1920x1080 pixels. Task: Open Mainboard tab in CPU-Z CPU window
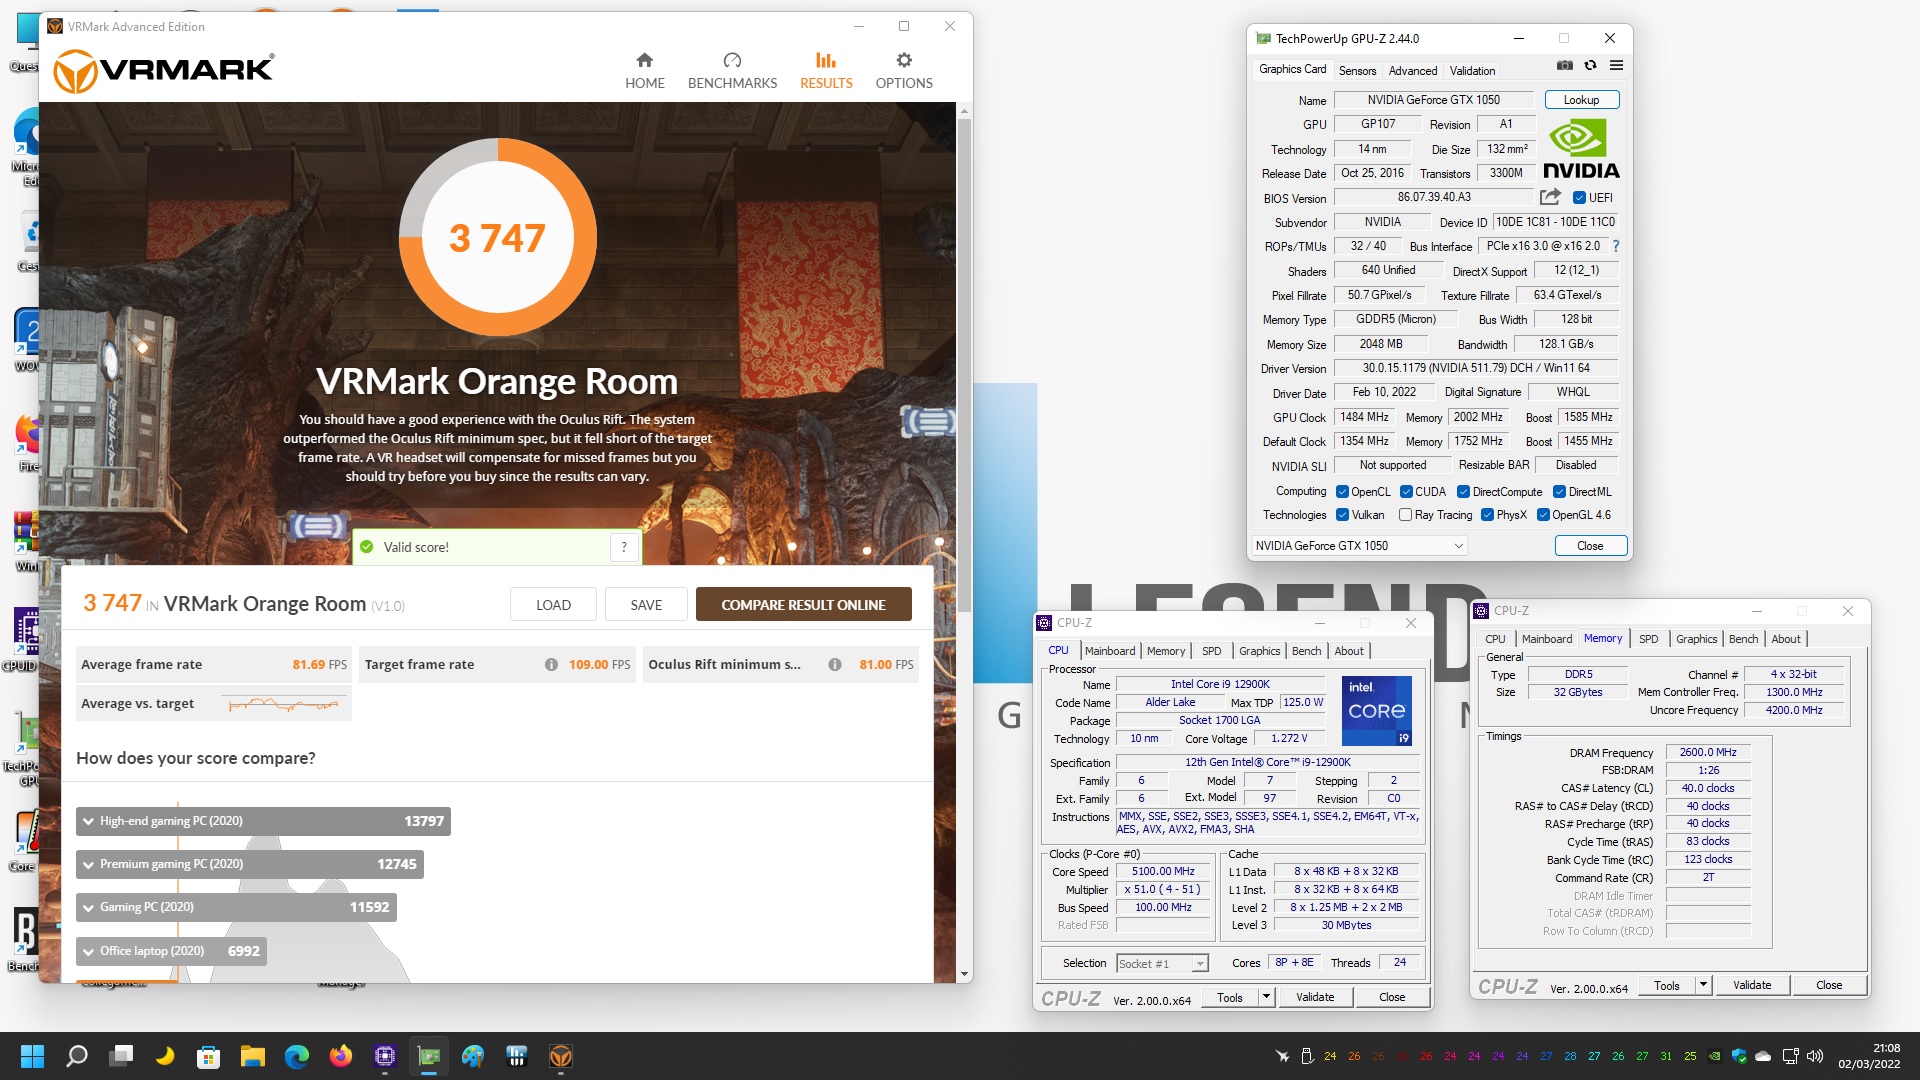pyautogui.click(x=1110, y=651)
